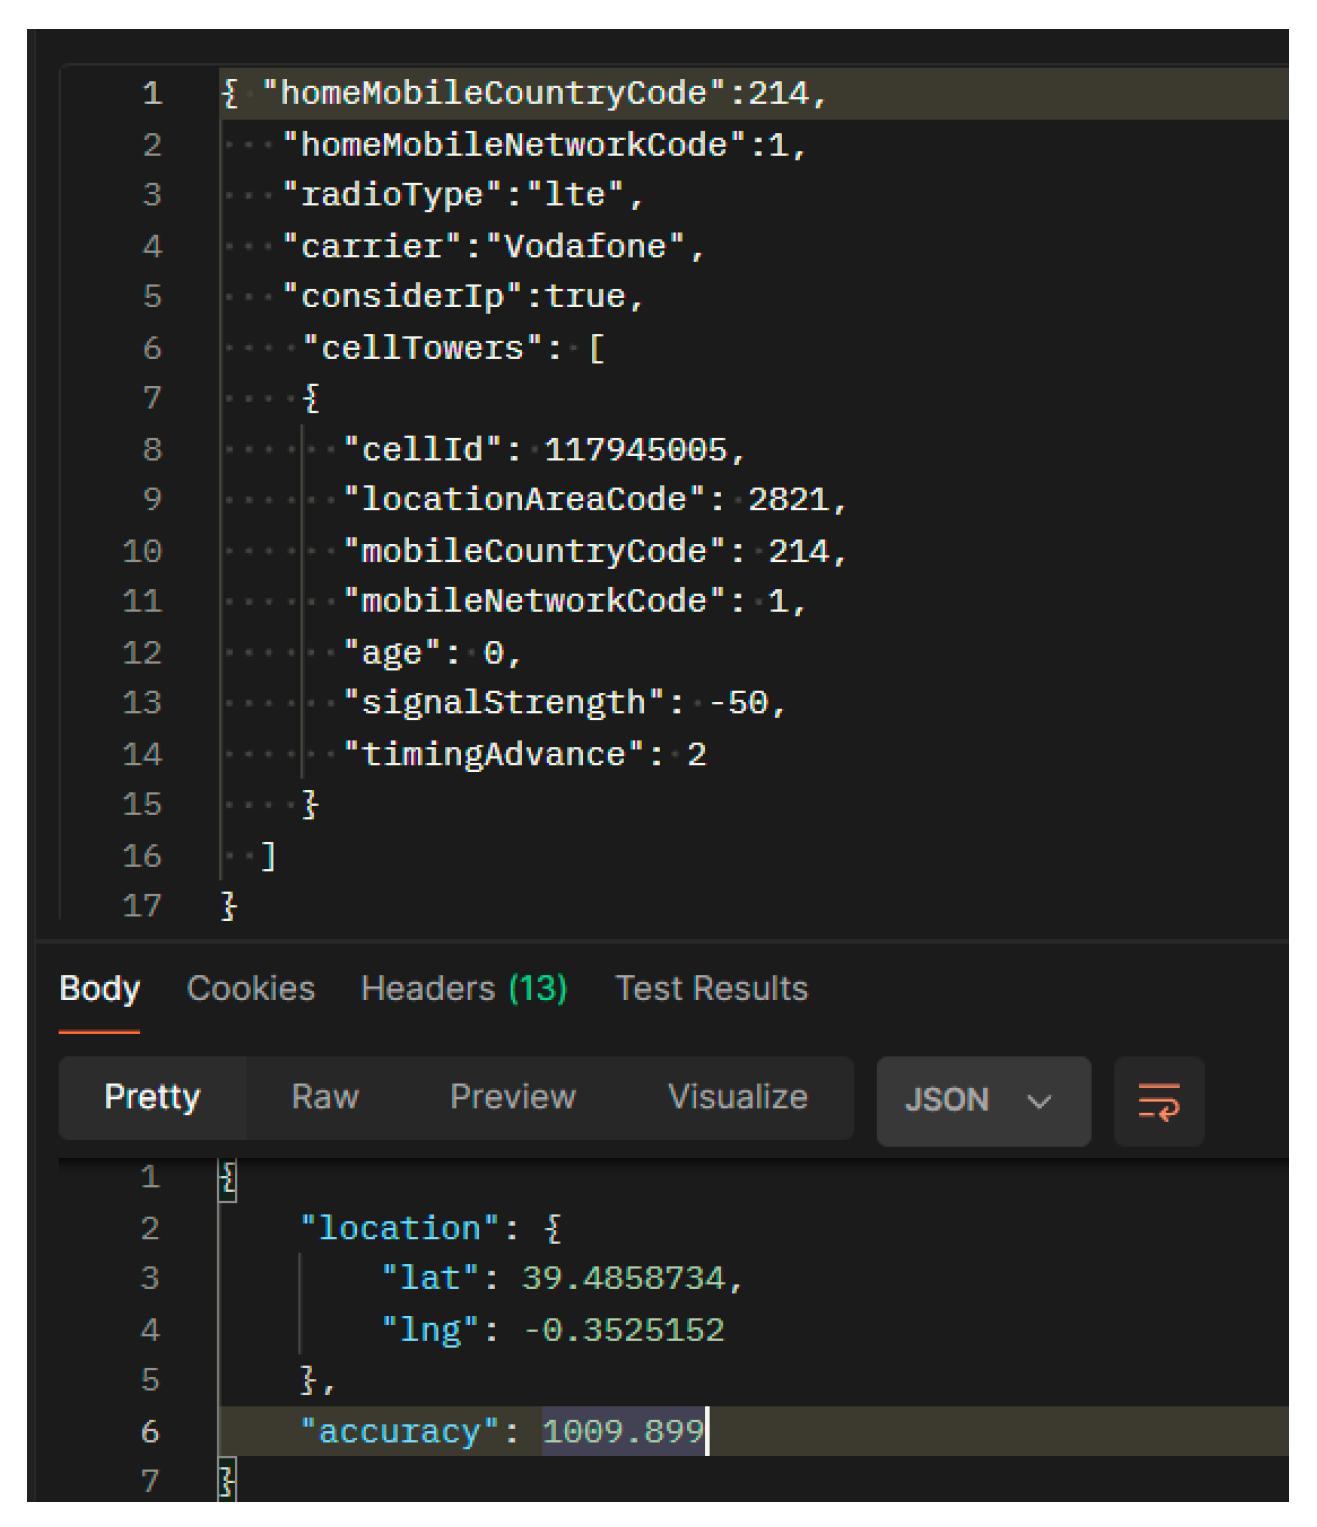Switch to the Test Results tab

pyautogui.click(x=711, y=989)
